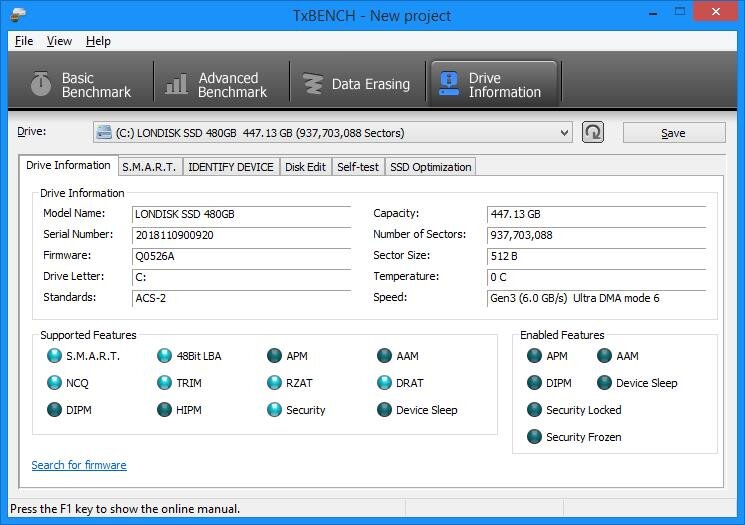Expand the Drive selection dropdown

564,133
